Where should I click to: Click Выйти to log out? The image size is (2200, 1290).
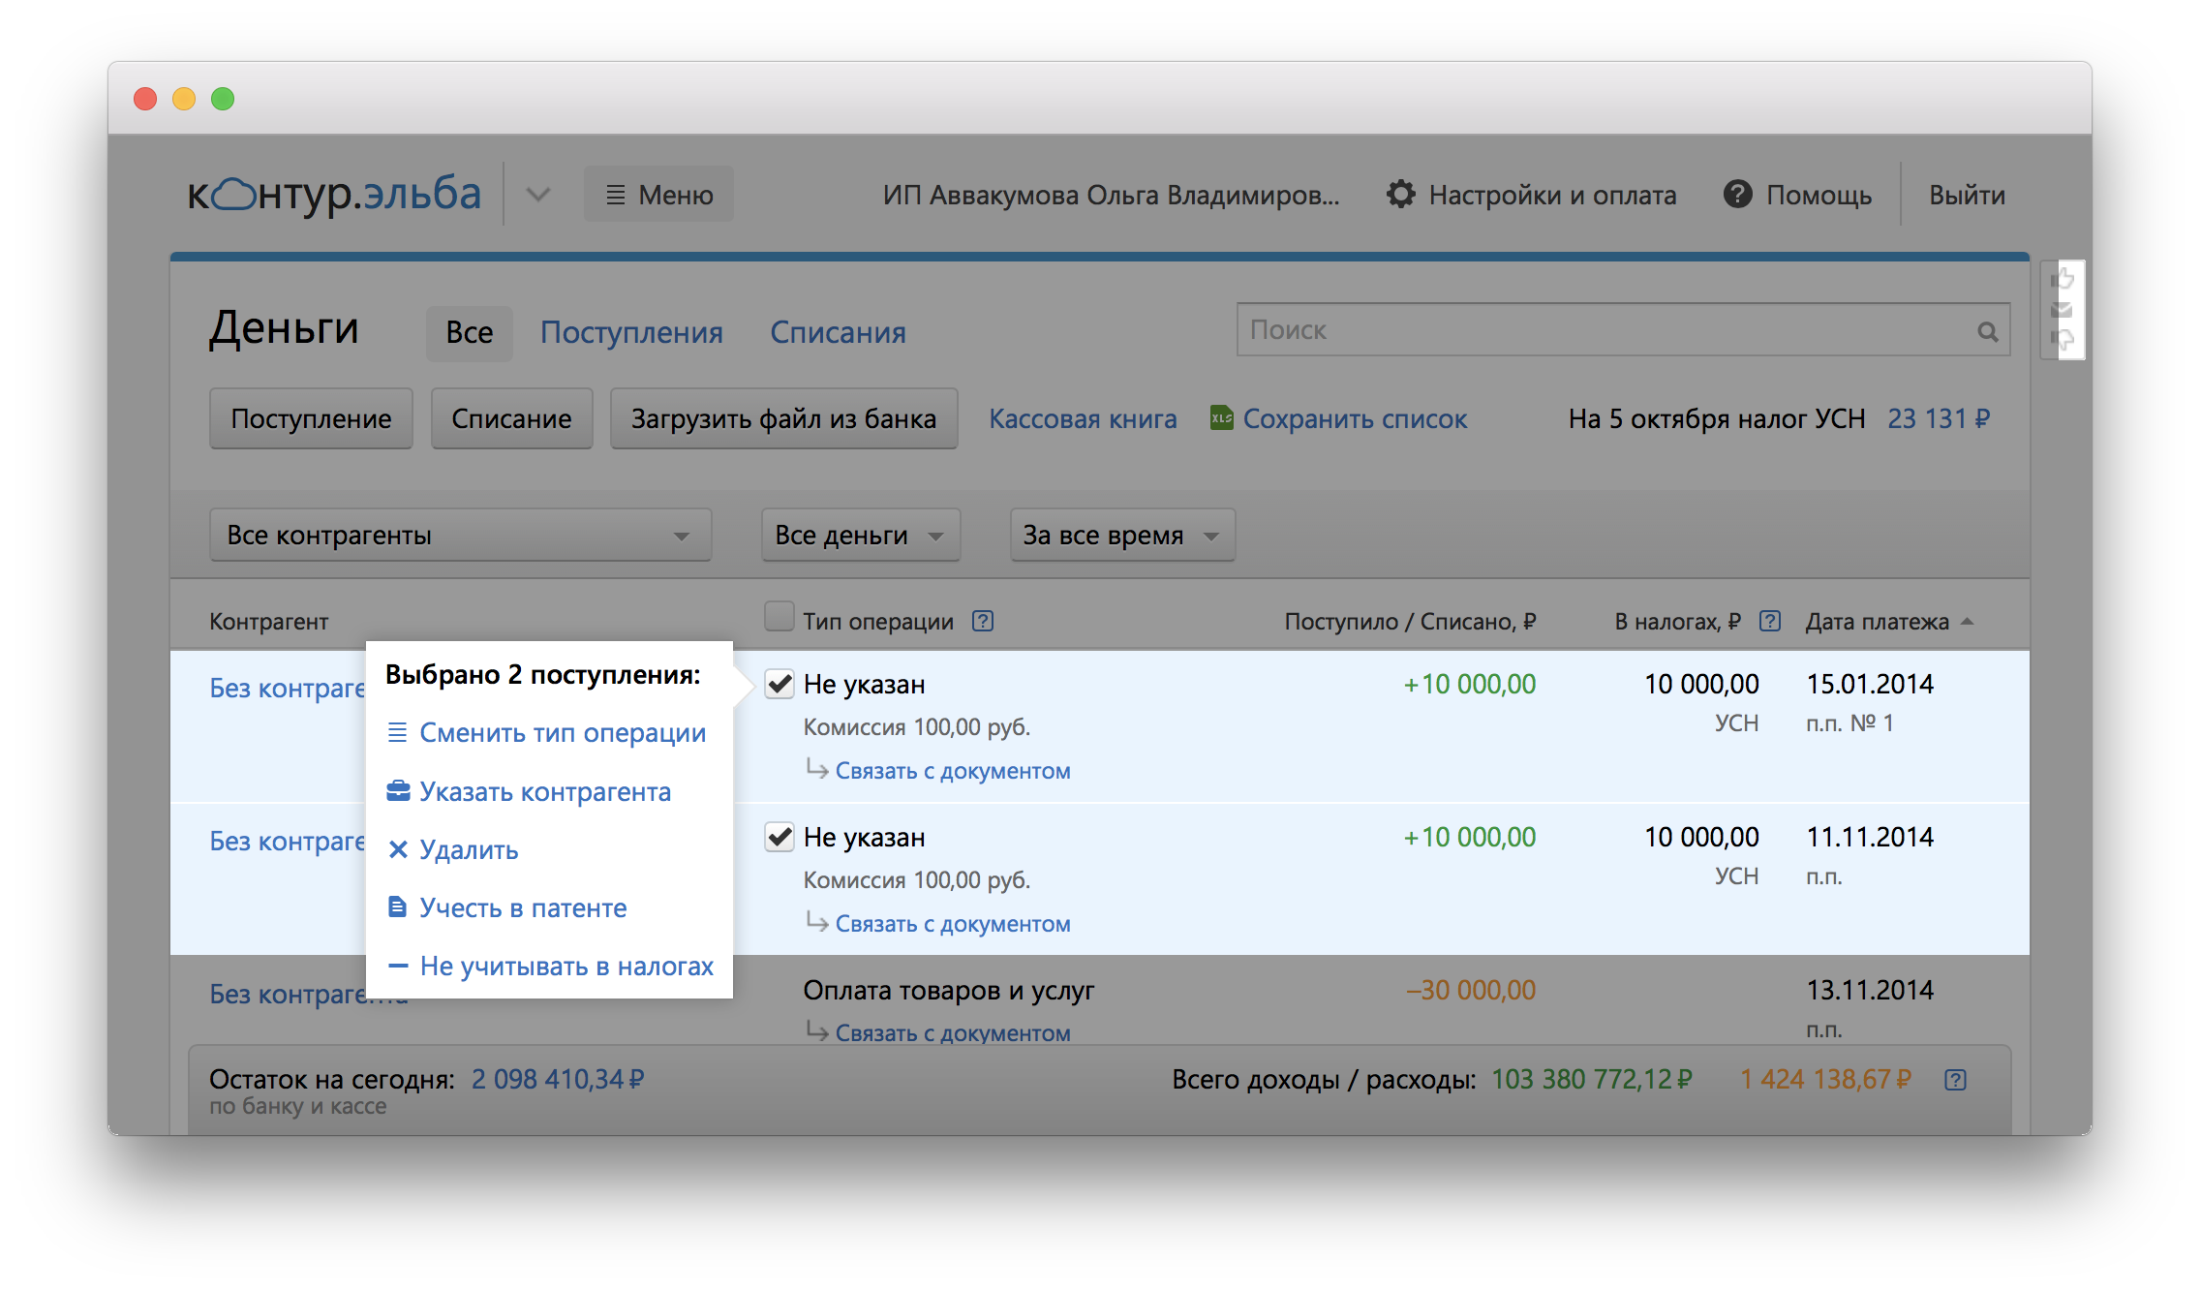(1967, 195)
